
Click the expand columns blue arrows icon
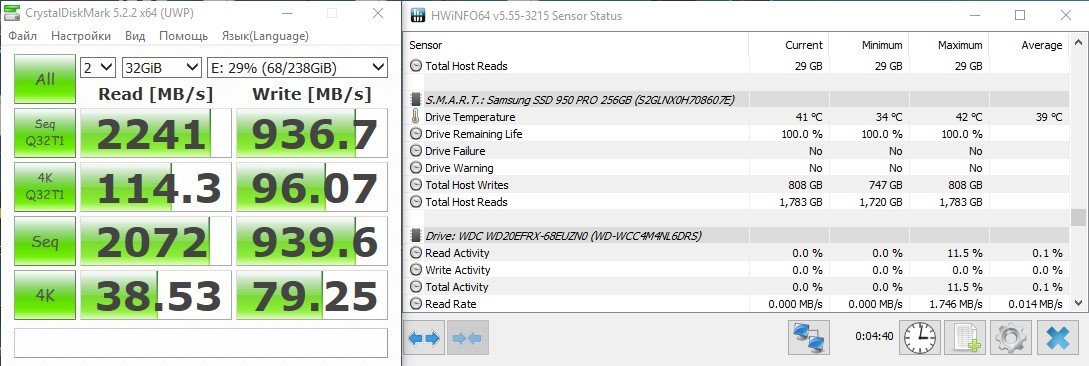[424, 339]
